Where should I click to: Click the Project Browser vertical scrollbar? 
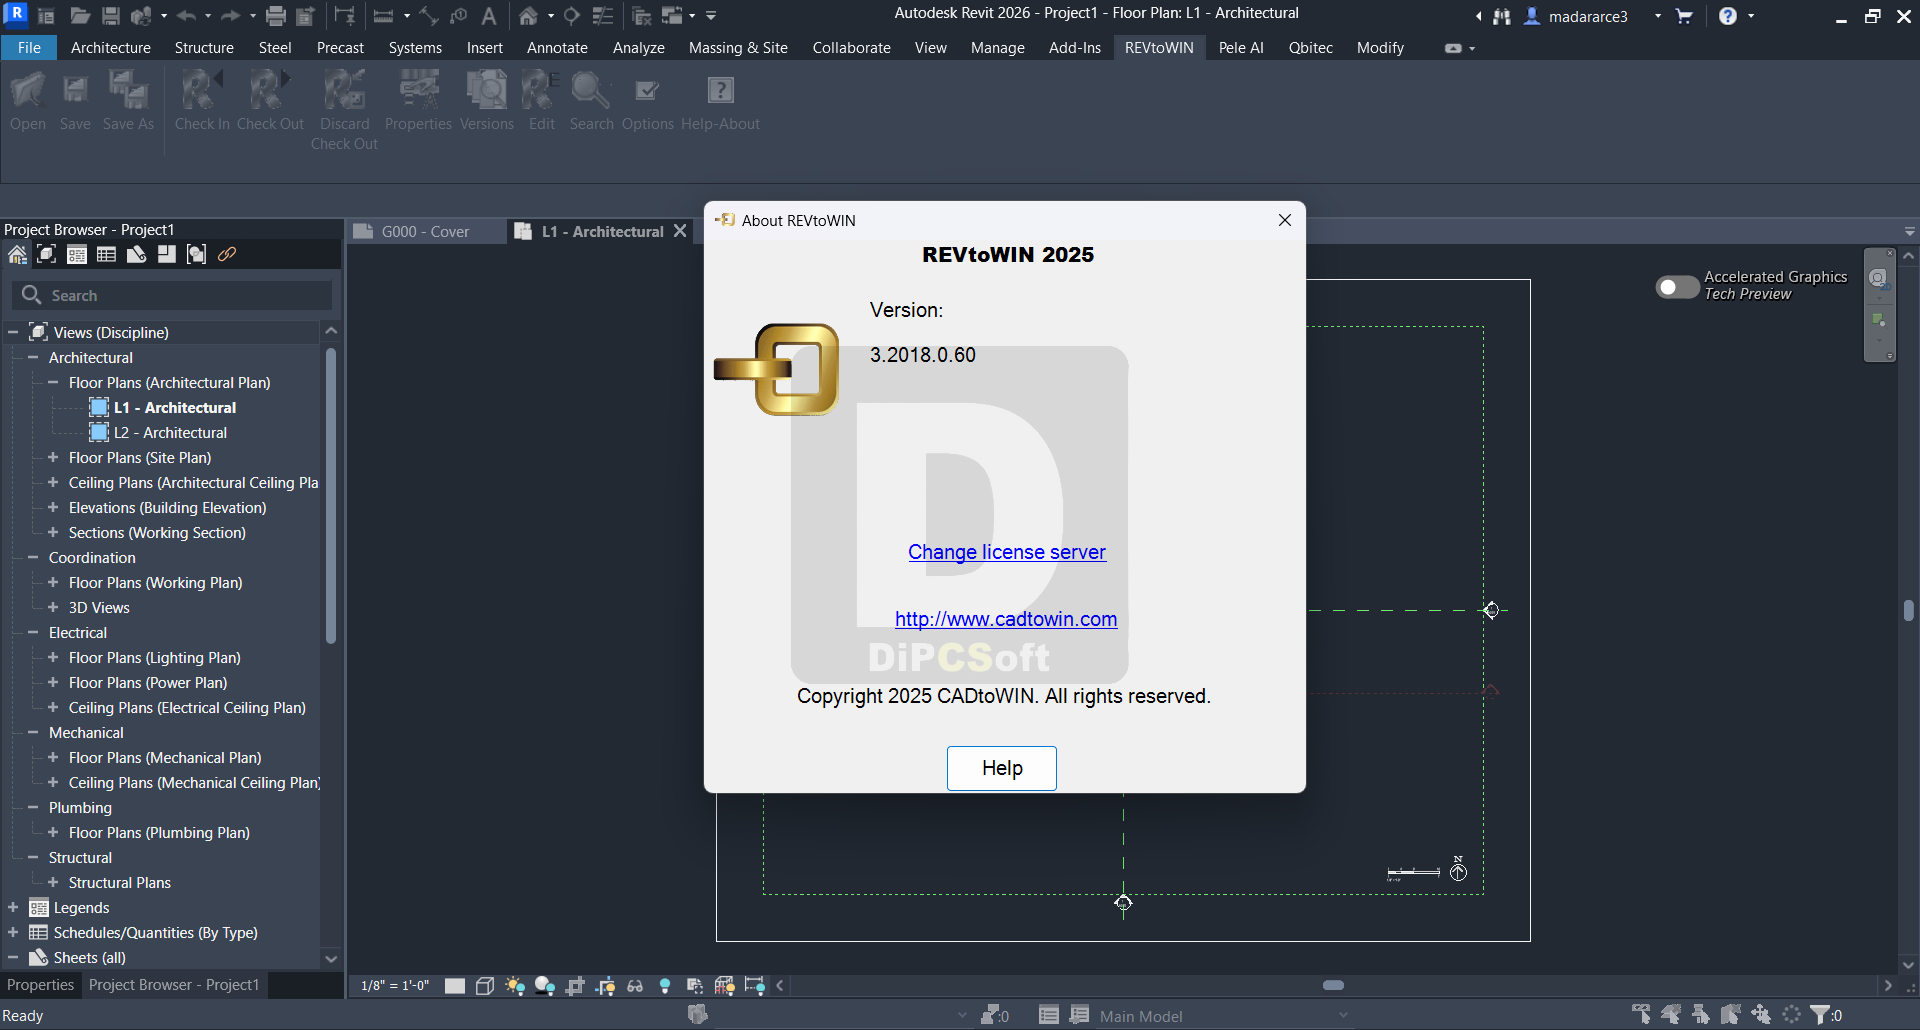(331, 495)
